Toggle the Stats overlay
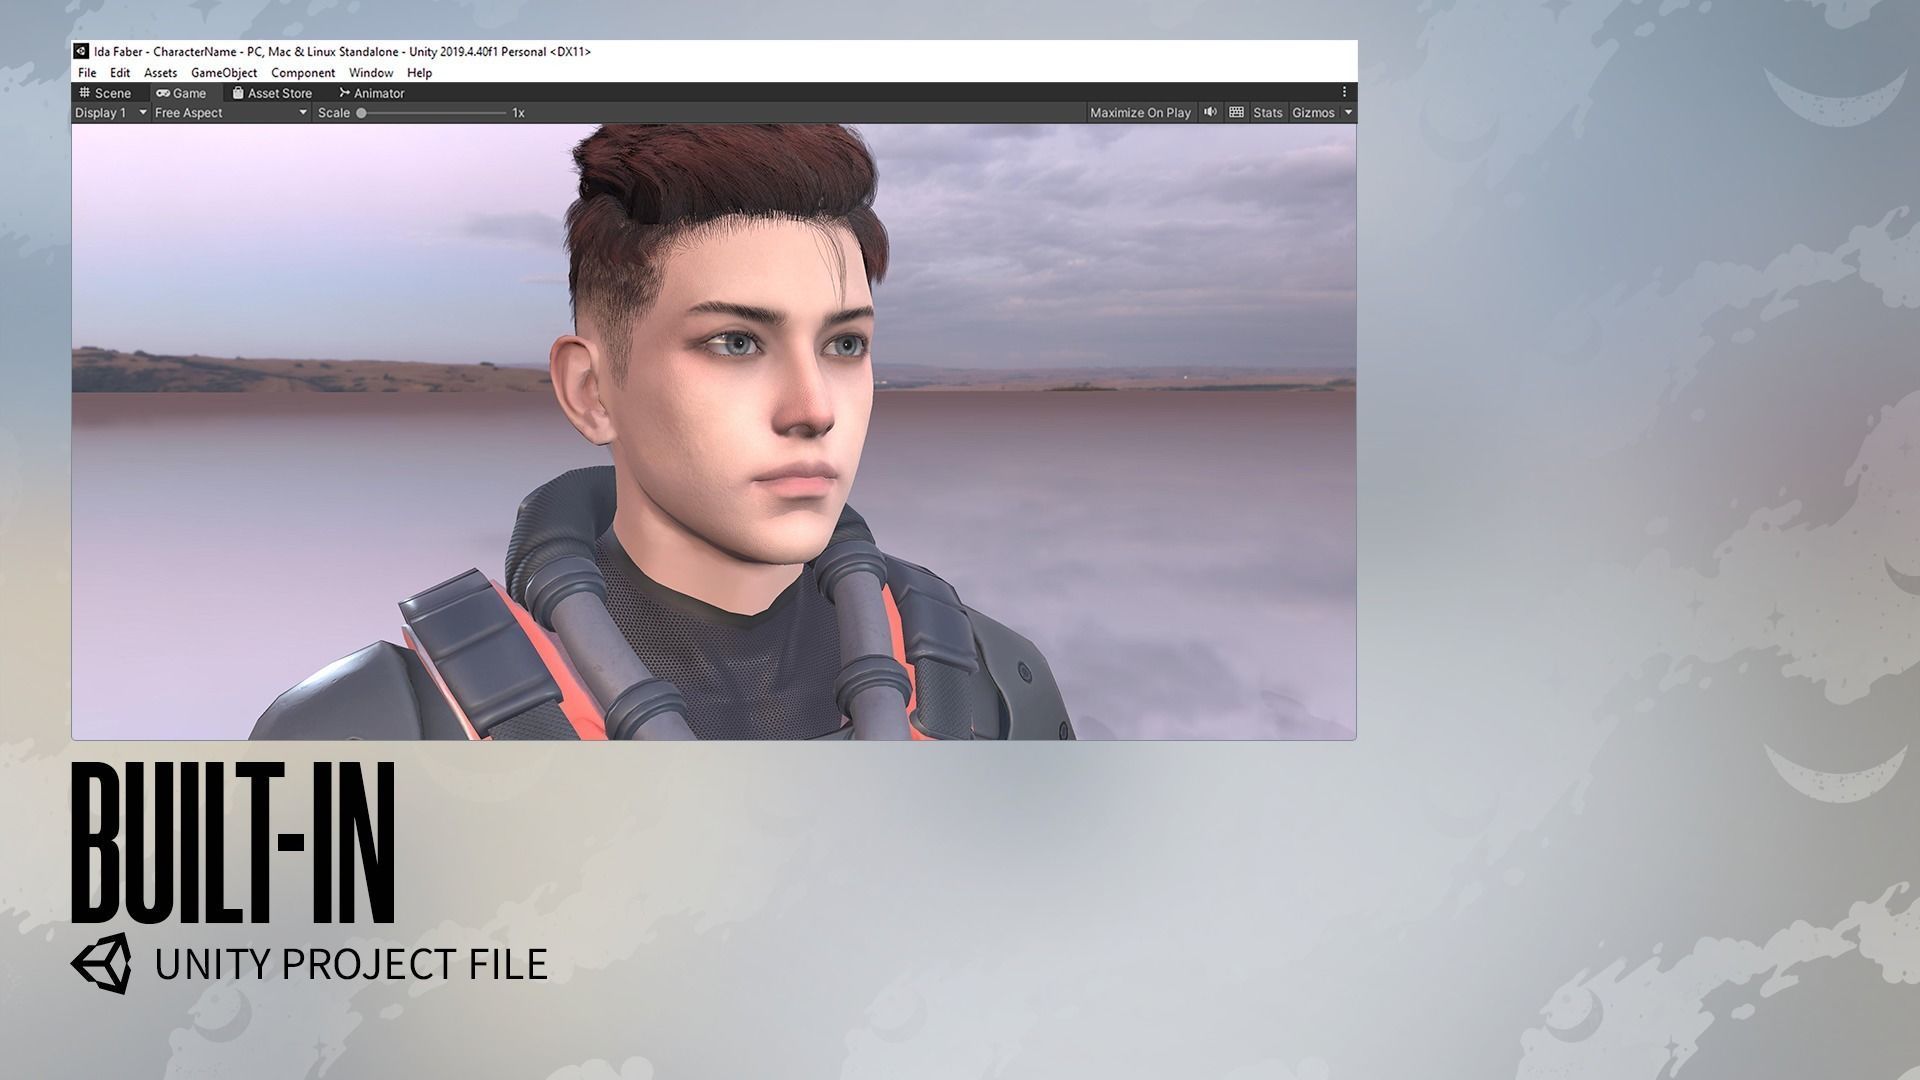This screenshot has width=1920, height=1080. (1267, 113)
